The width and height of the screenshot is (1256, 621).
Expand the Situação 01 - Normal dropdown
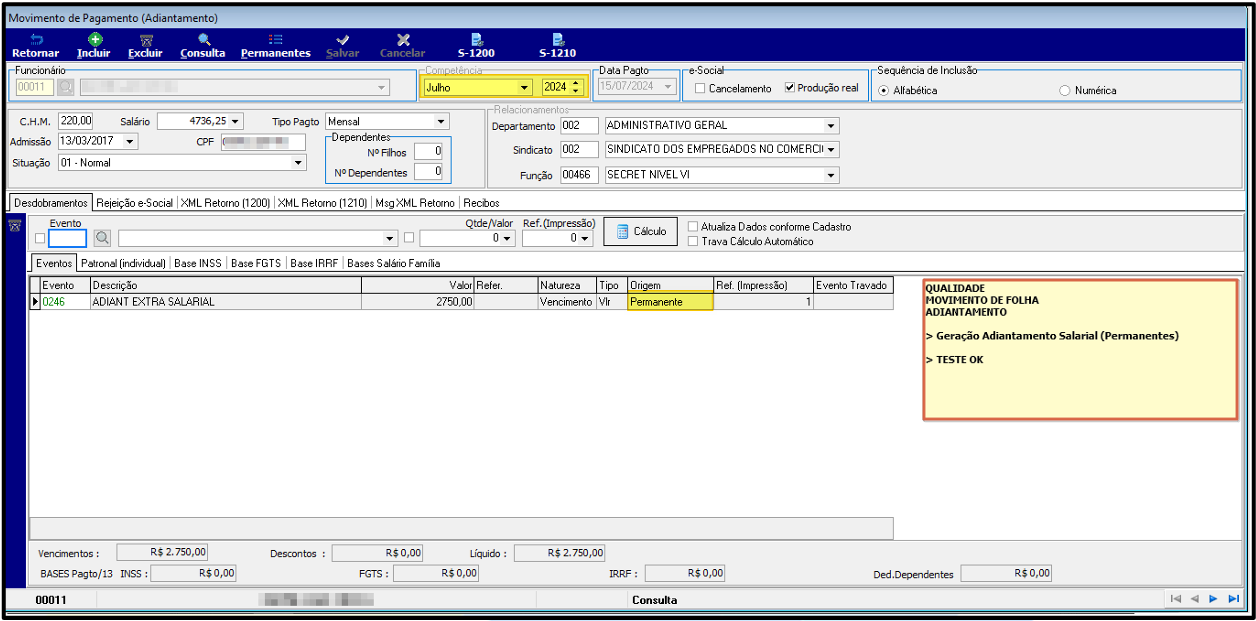coord(298,162)
